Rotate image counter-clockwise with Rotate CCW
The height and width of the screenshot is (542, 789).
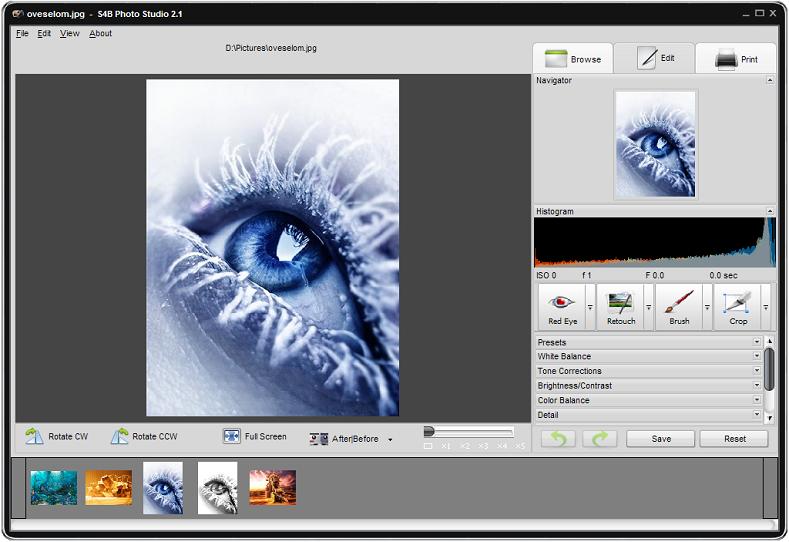pos(144,437)
